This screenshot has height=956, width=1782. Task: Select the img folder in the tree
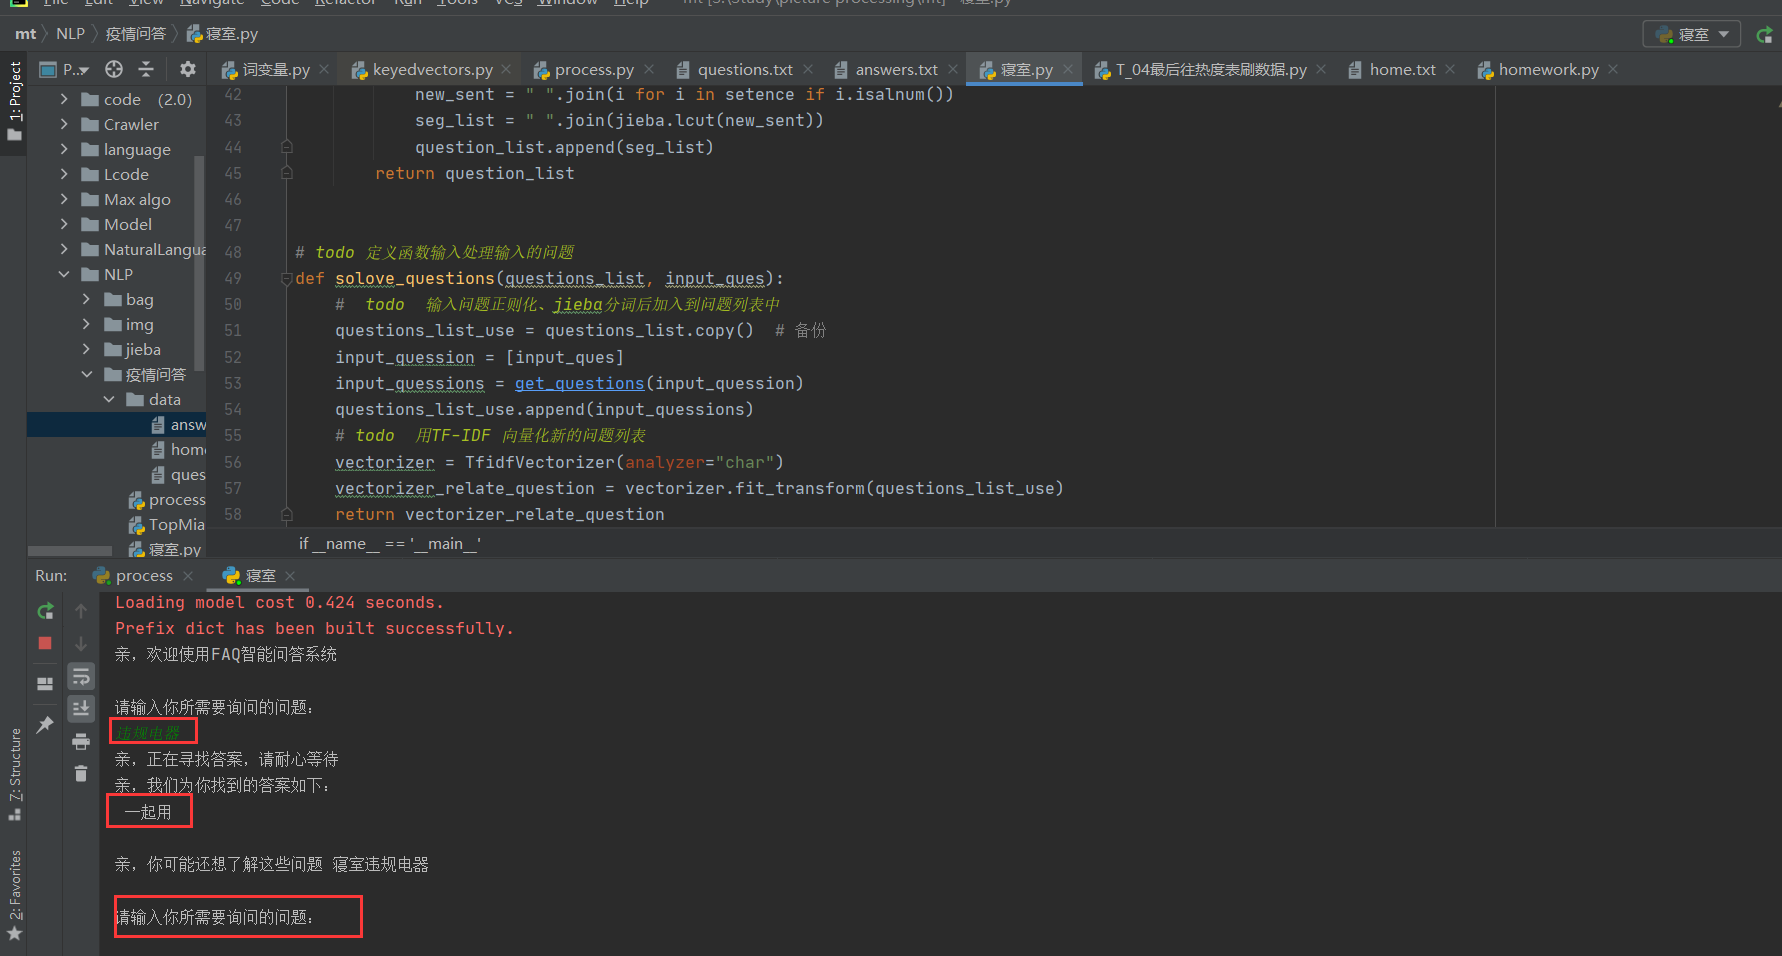128,324
